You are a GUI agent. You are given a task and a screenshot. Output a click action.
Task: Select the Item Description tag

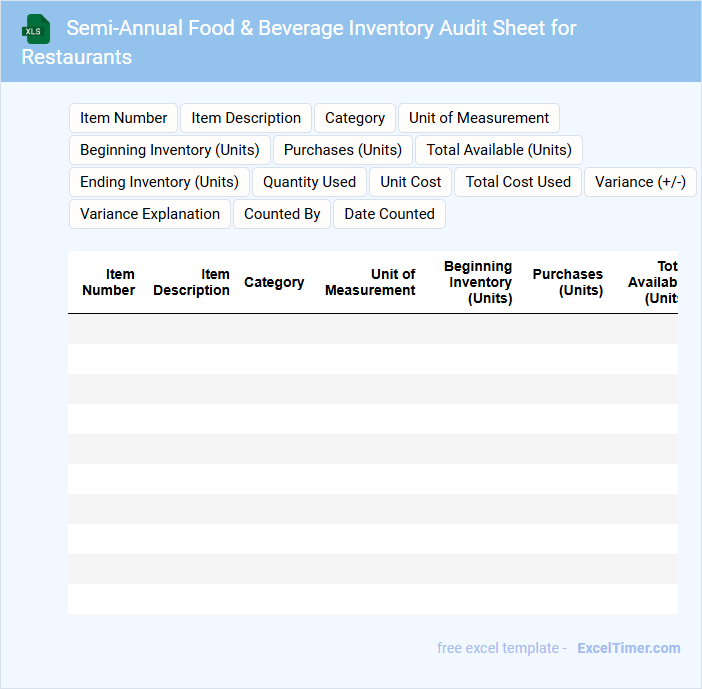click(246, 118)
